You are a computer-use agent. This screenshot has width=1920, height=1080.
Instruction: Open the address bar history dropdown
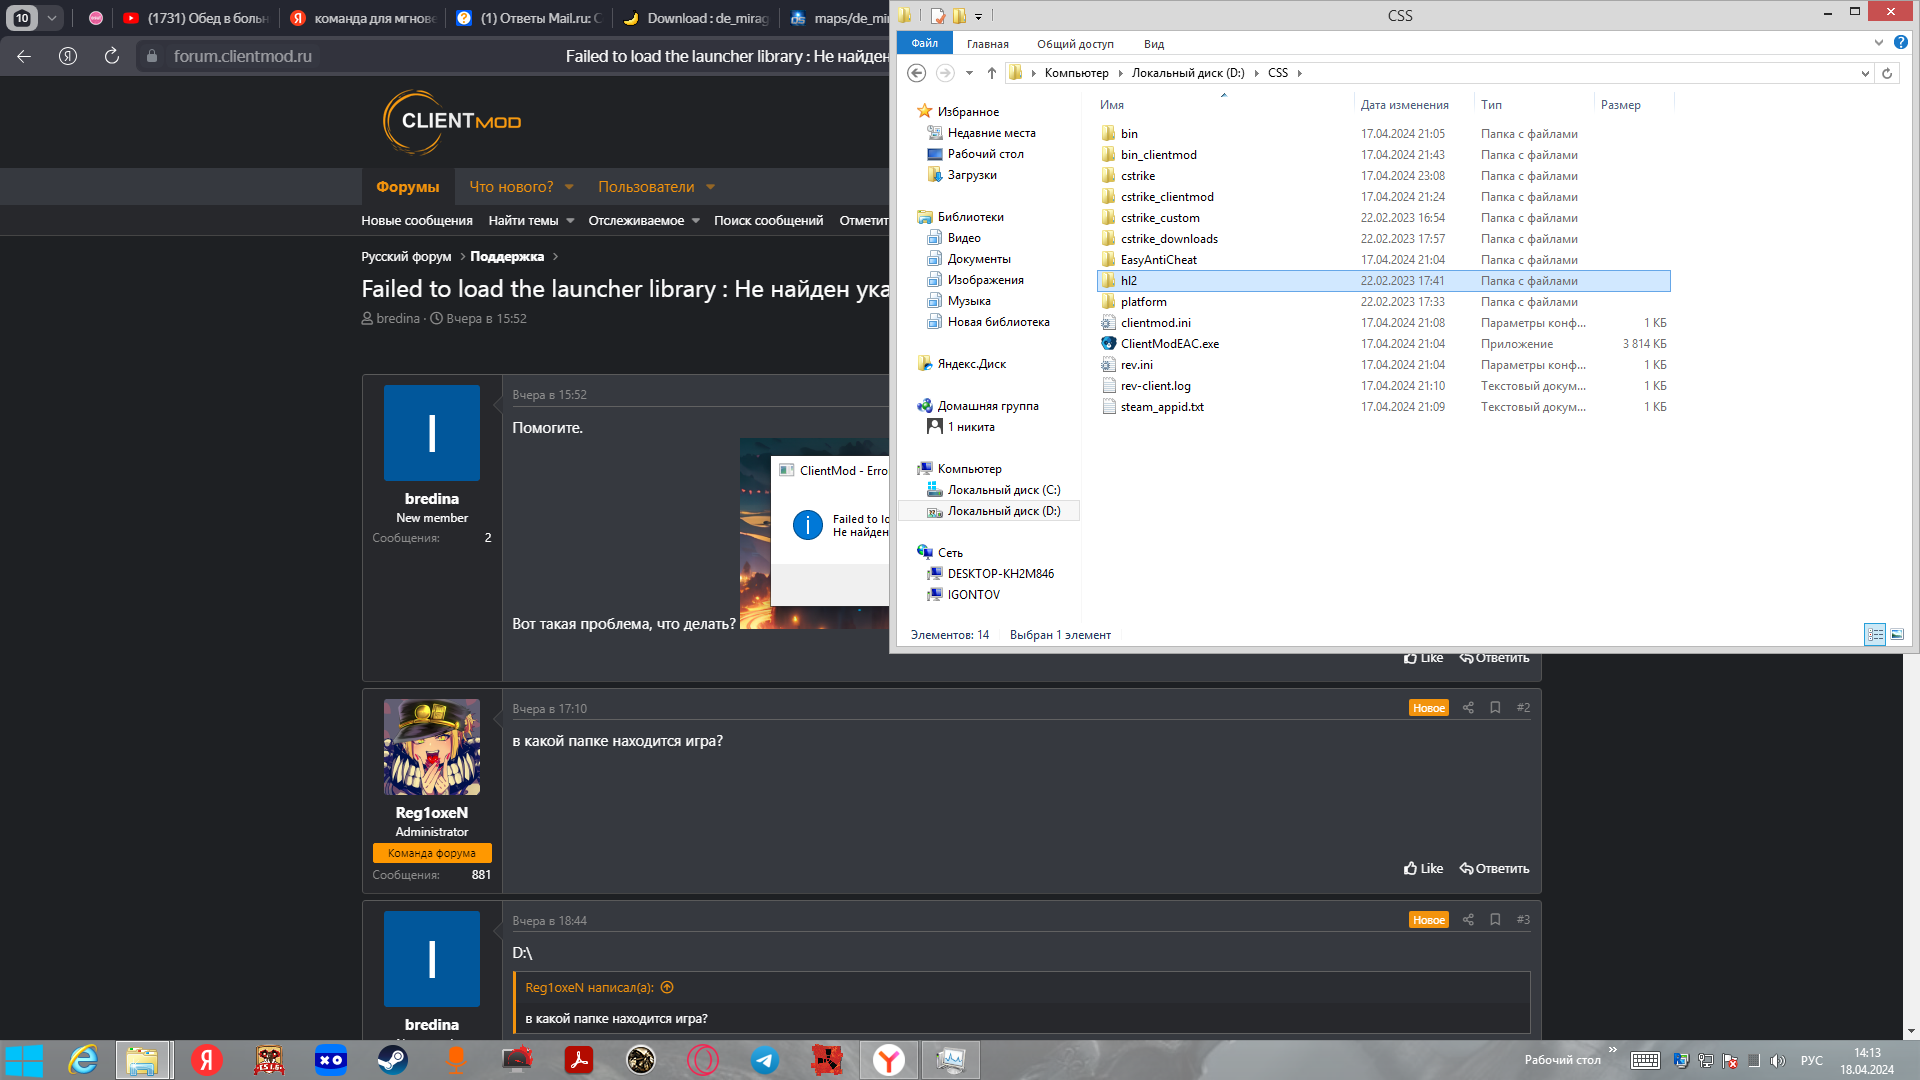click(x=1864, y=73)
